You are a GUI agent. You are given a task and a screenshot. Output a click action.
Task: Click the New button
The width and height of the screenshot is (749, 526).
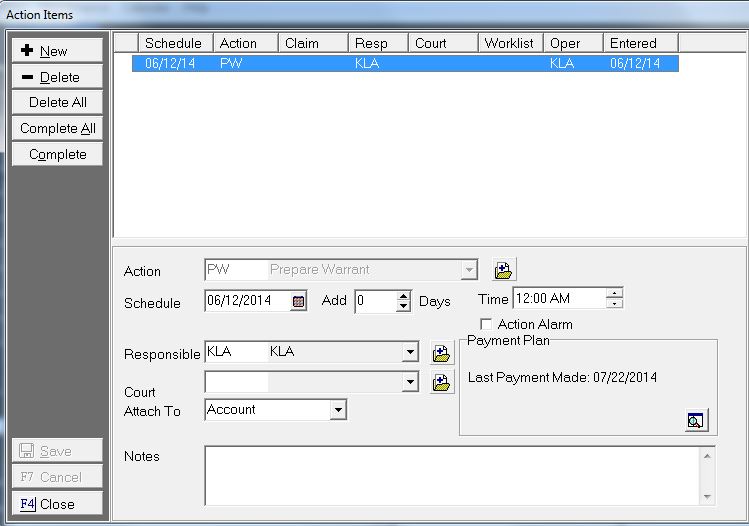(x=57, y=51)
